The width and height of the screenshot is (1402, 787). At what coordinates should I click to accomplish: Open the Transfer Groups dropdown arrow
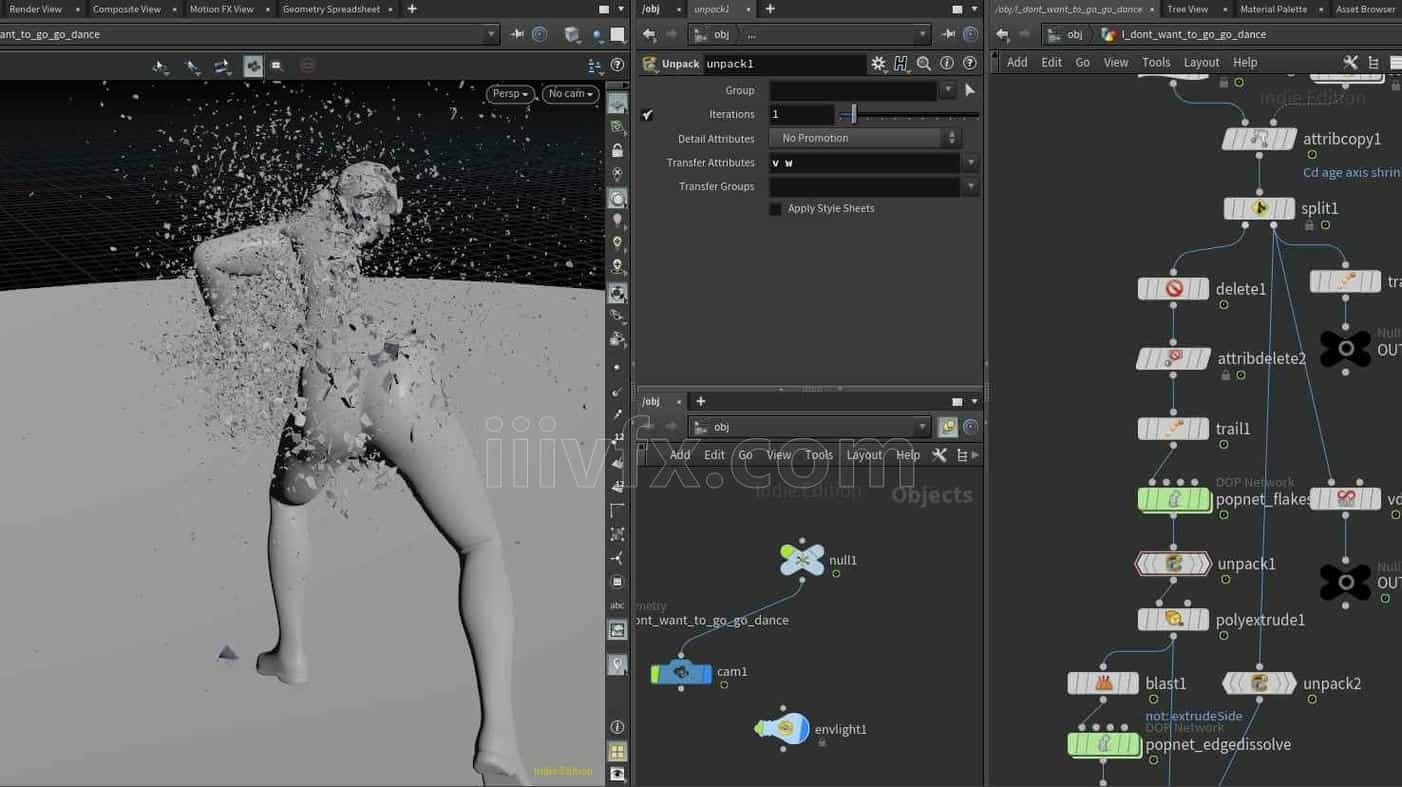pyautogui.click(x=970, y=186)
